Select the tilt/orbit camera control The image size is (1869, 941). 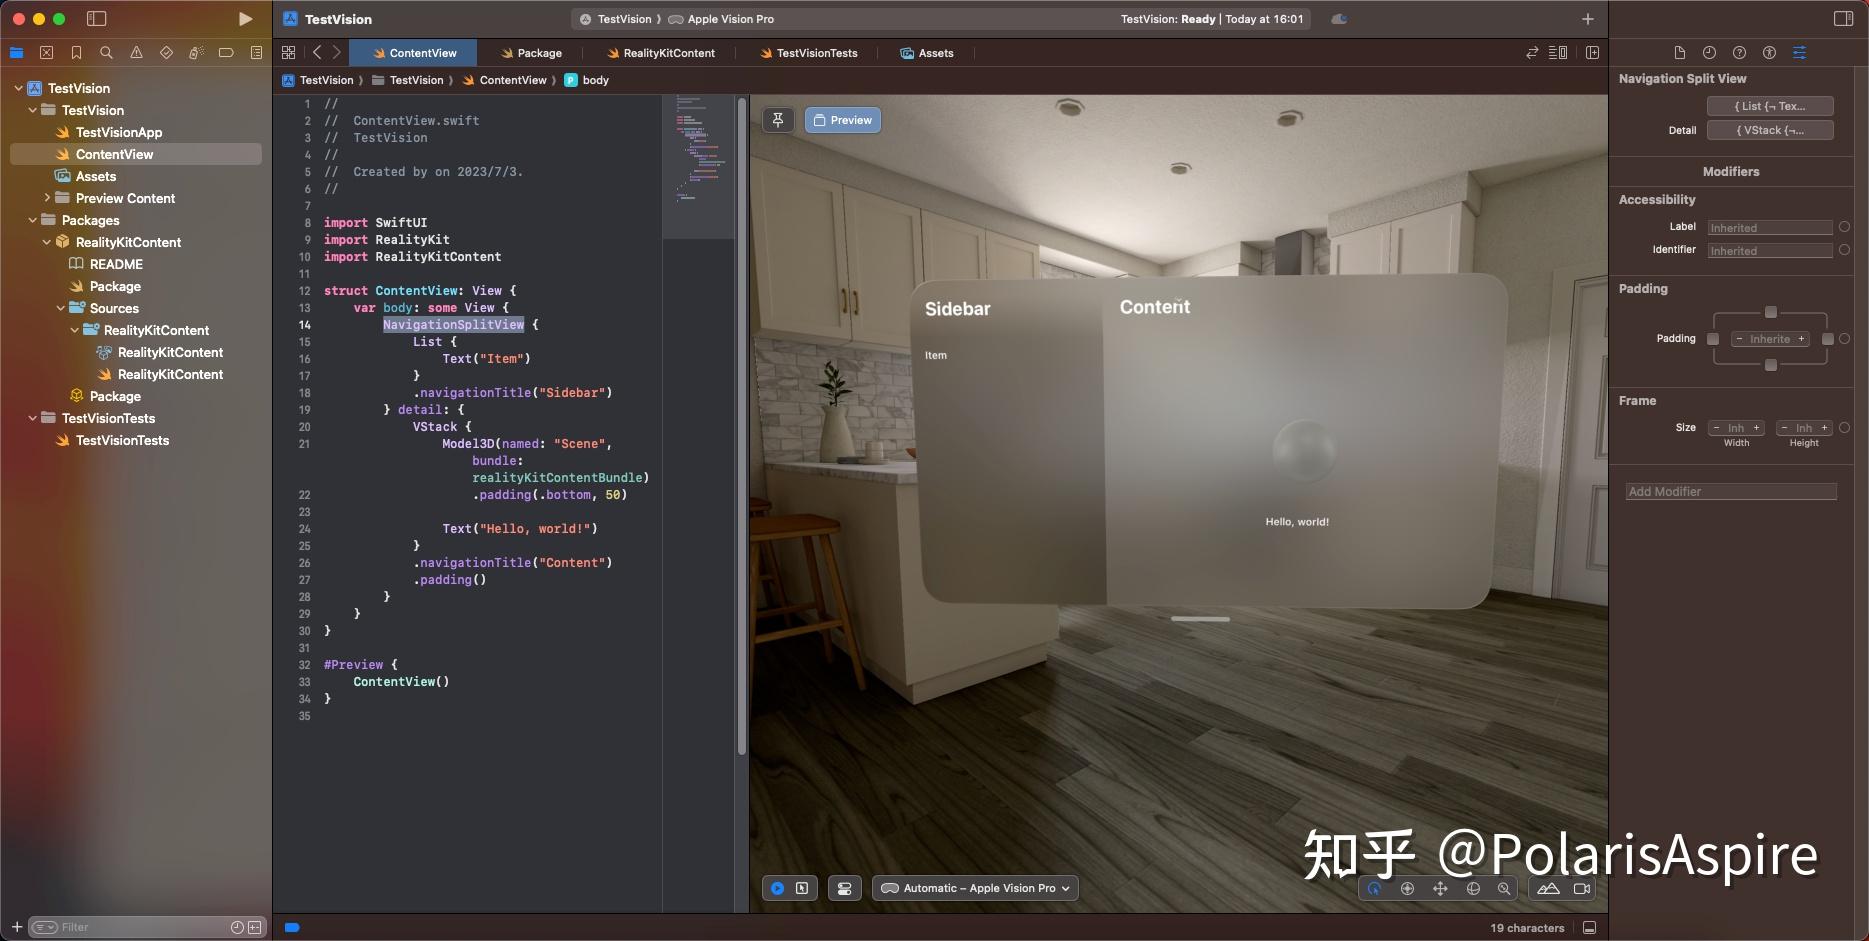pos(1408,888)
